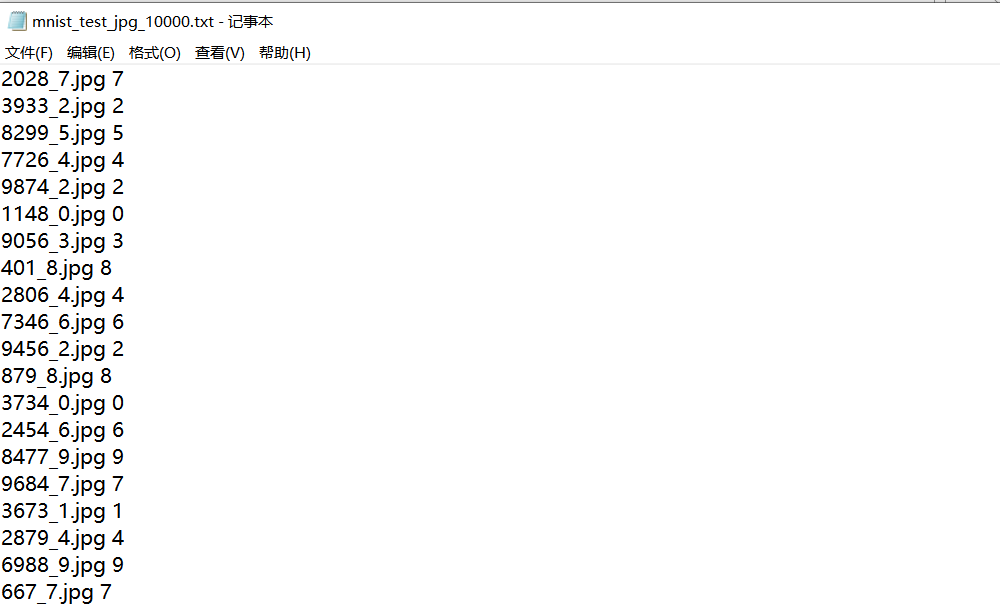Screen dimensions: 1000x605
Task: Click the window title mnist_test_jpg_10000.txt
Action: tap(122, 22)
